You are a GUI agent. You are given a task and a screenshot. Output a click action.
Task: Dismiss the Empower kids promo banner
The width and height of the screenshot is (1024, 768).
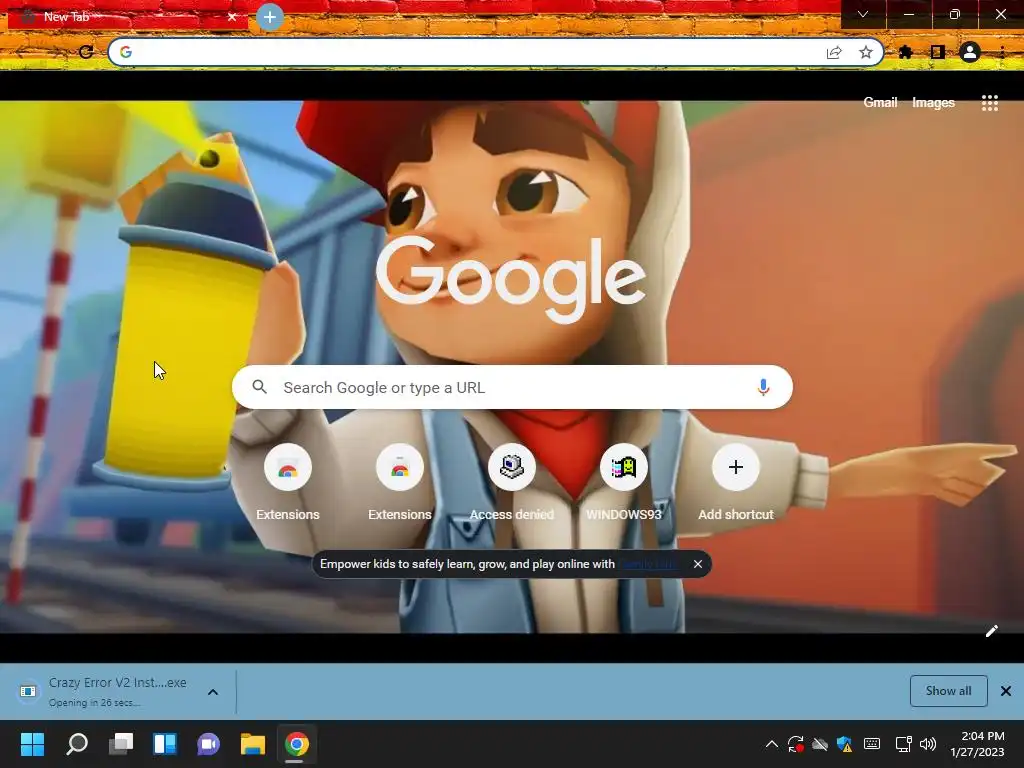pos(697,564)
